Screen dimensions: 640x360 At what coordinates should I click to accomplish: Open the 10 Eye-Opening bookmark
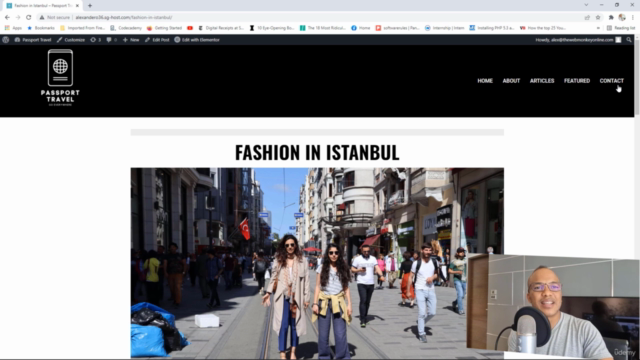[272, 28]
